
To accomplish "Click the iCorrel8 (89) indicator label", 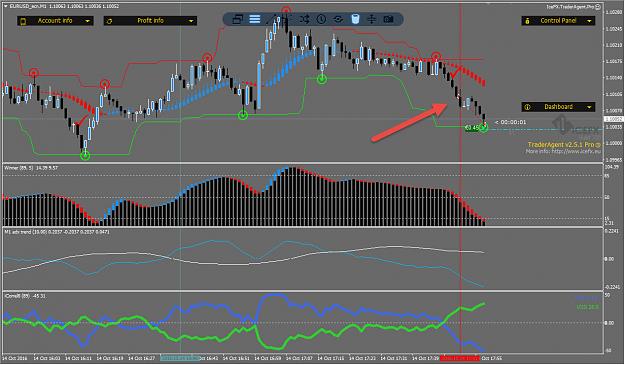I will coord(16,296).
